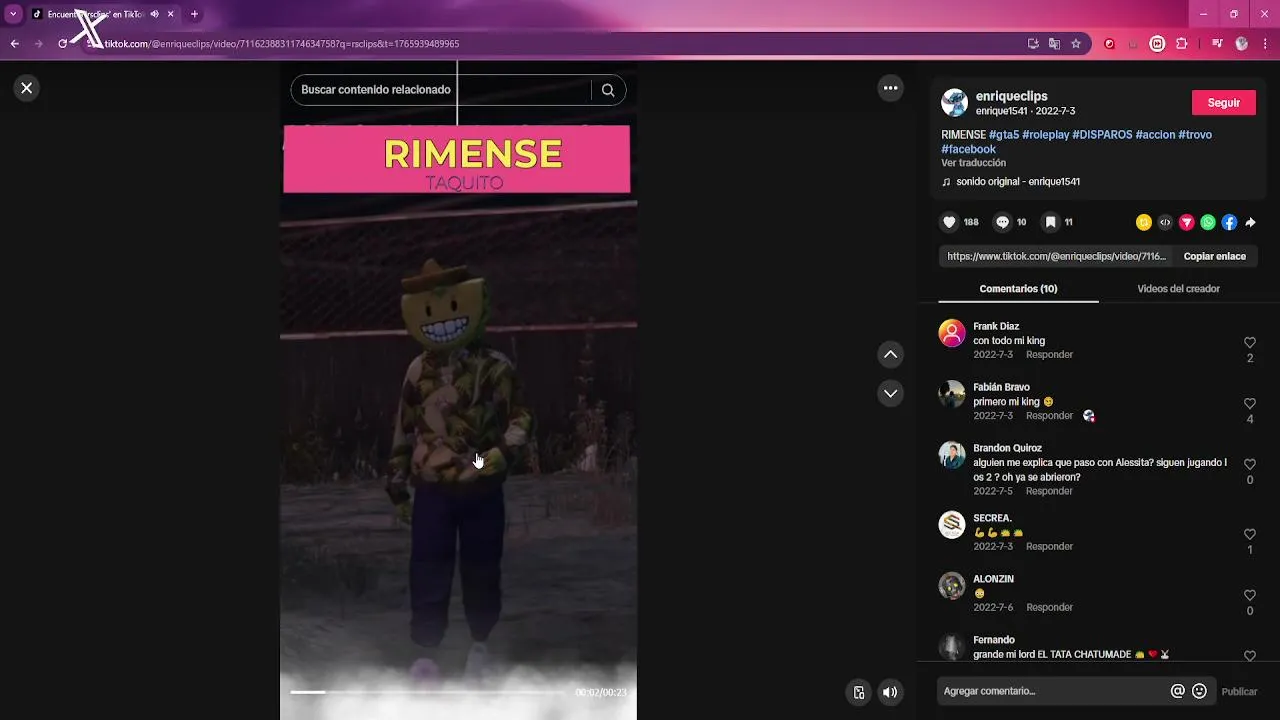This screenshot has height=720, width=1280.
Task: Open enriqueclips profile avatar
Action: pyautogui.click(x=954, y=103)
